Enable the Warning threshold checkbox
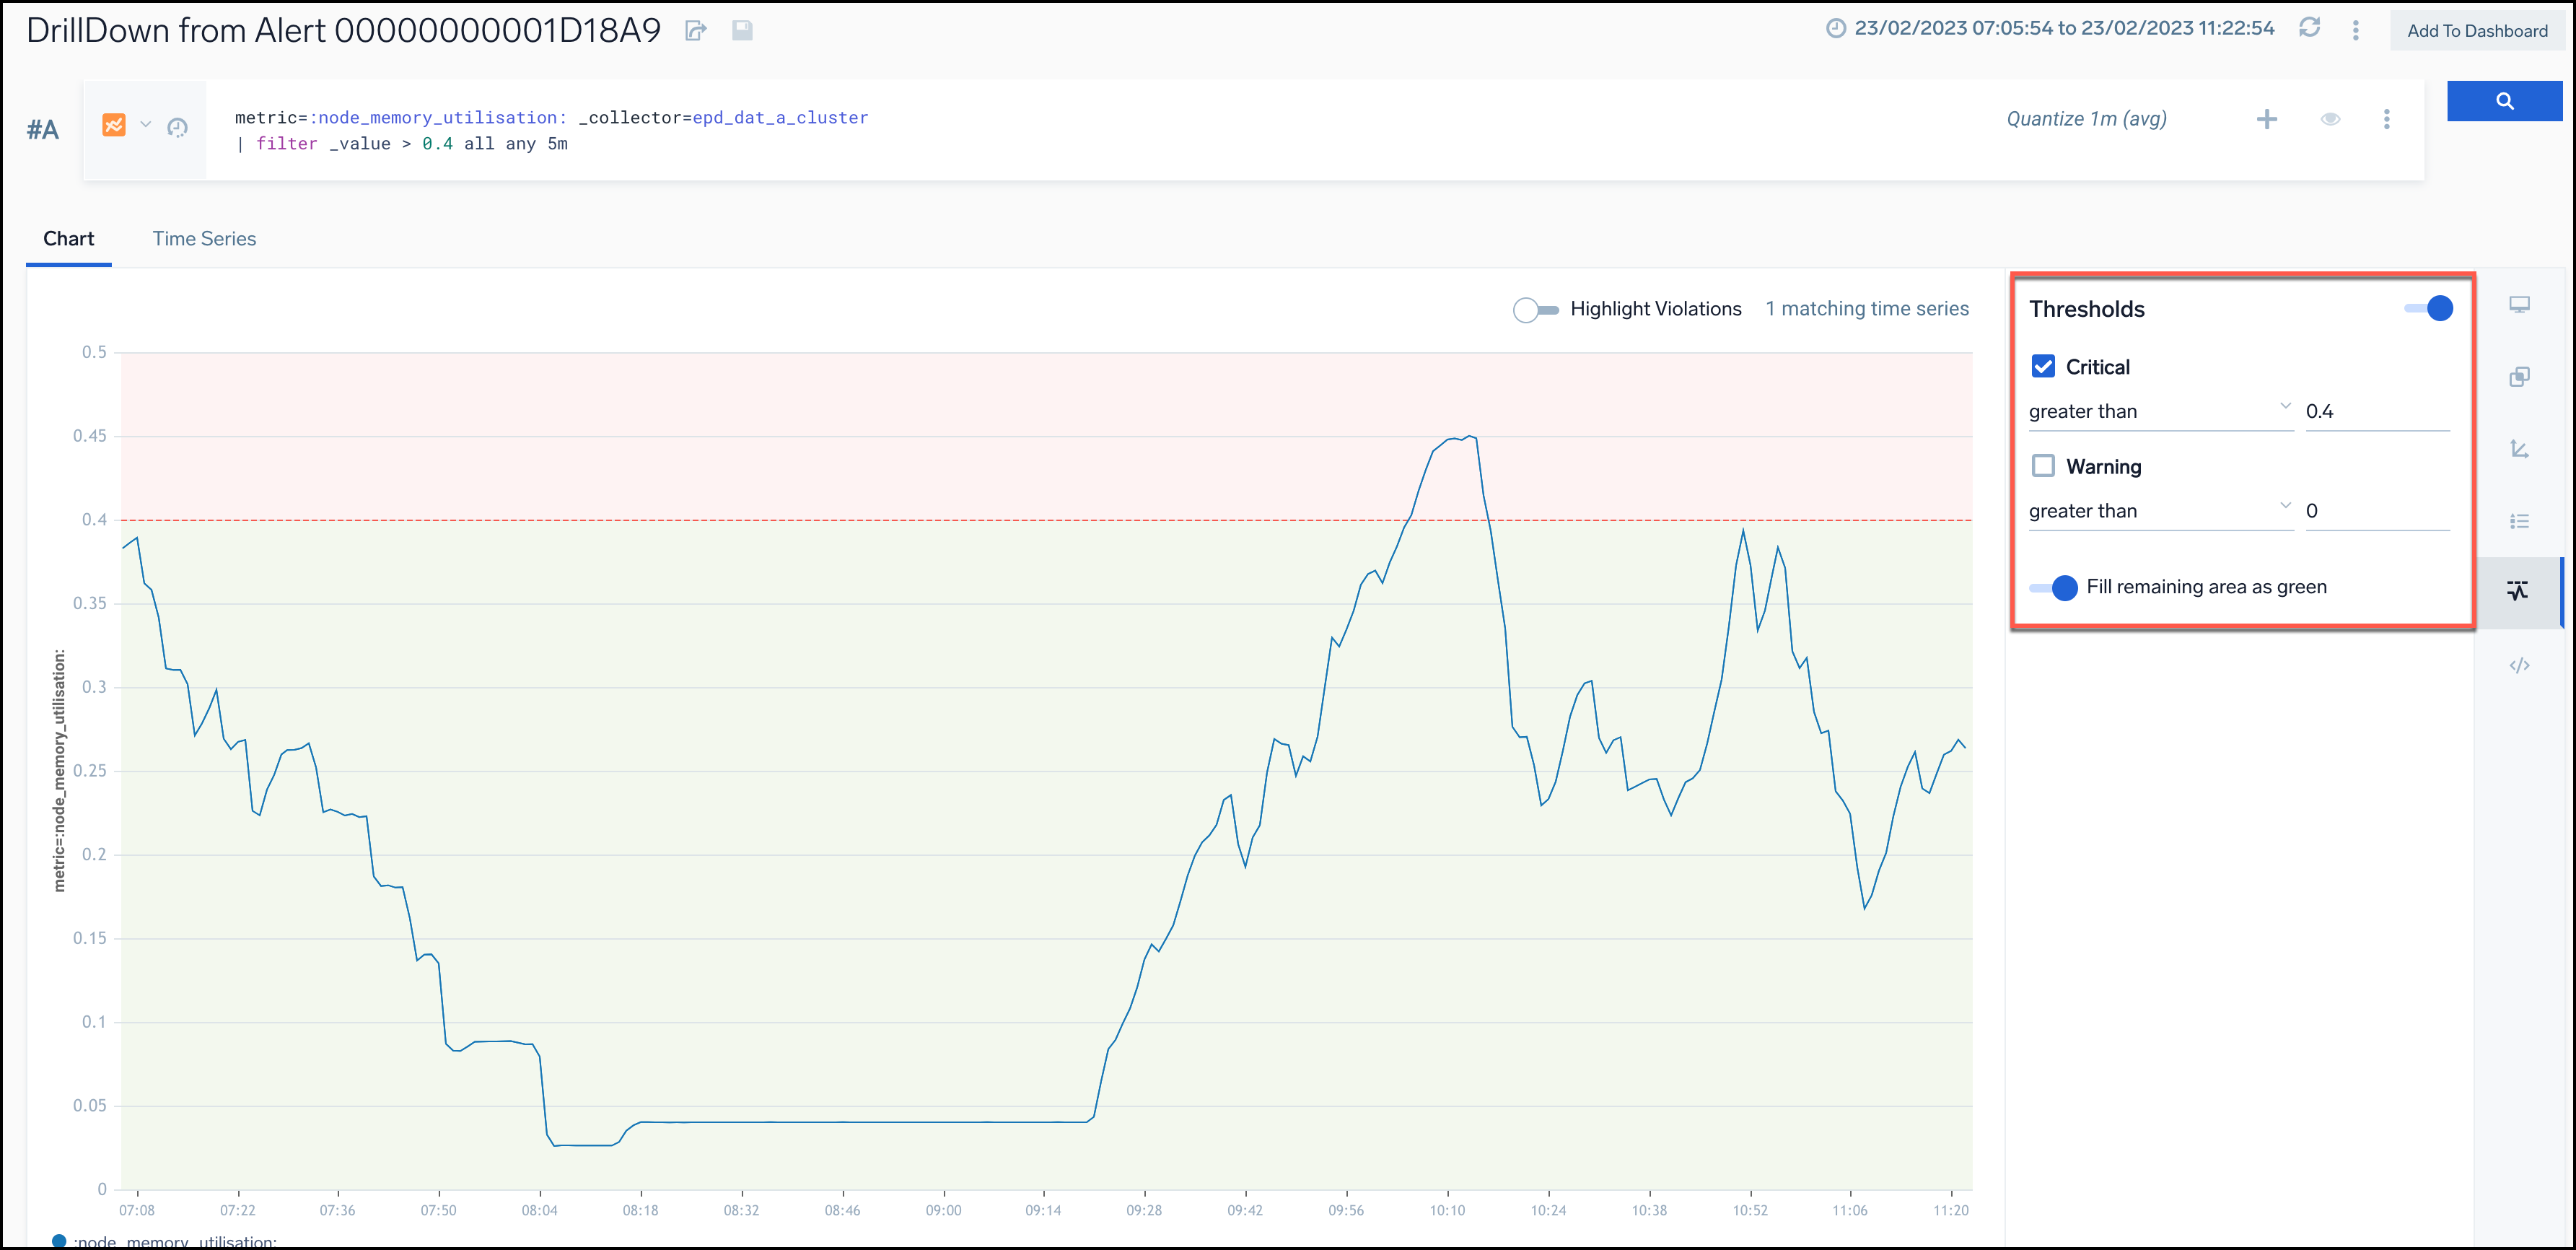 point(2042,465)
